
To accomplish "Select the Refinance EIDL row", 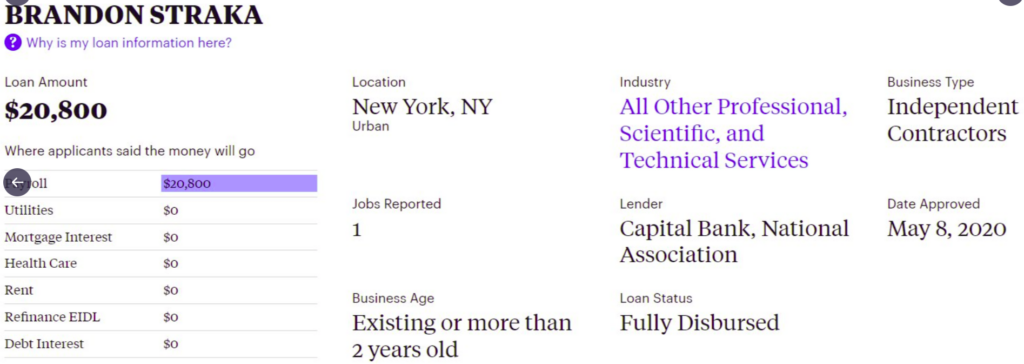I will tap(161, 317).
